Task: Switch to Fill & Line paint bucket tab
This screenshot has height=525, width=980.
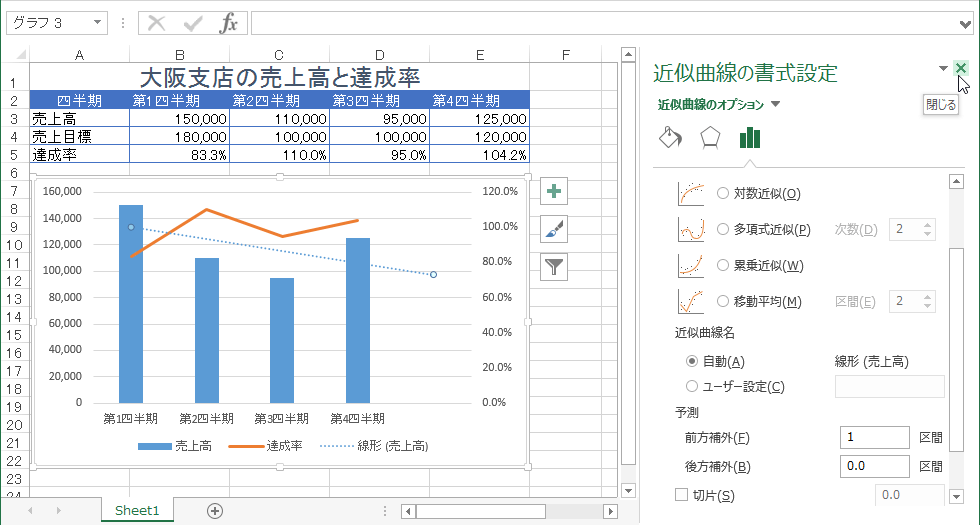Action: (670, 138)
